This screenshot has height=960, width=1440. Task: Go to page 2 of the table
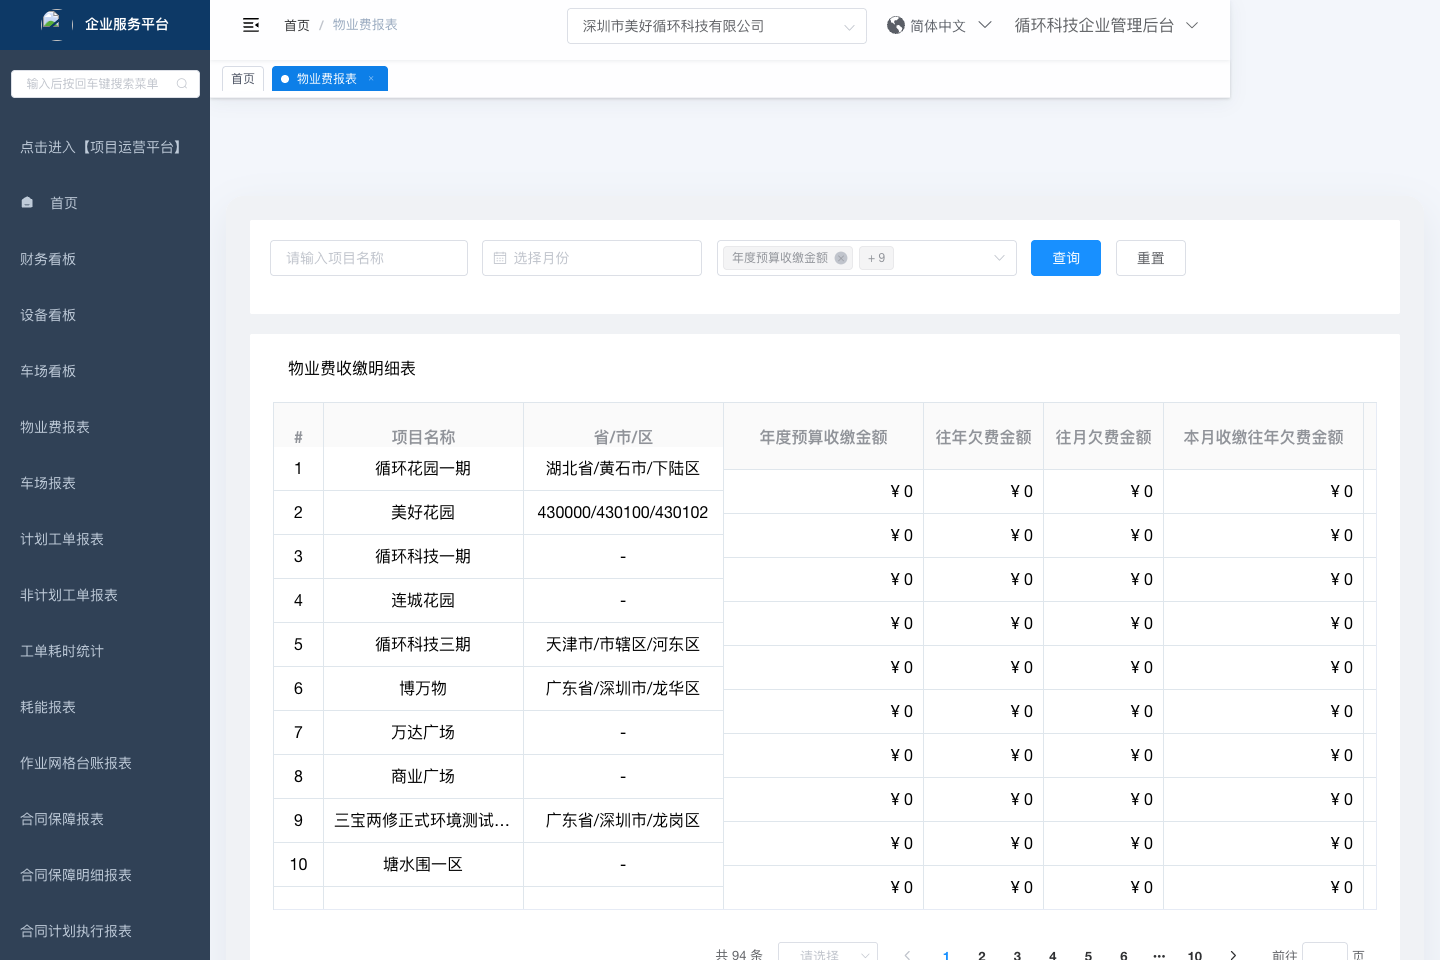pyautogui.click(x=982, y=955)
